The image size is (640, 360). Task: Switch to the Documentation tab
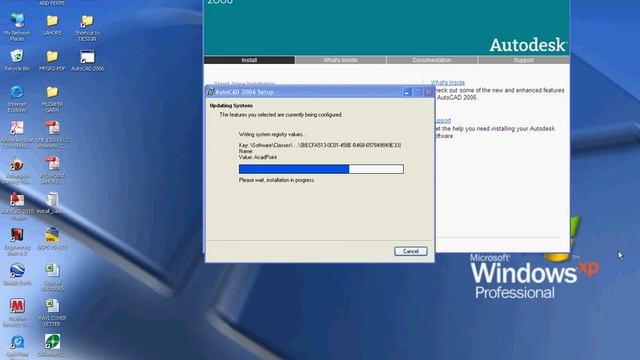pos(432,60)
